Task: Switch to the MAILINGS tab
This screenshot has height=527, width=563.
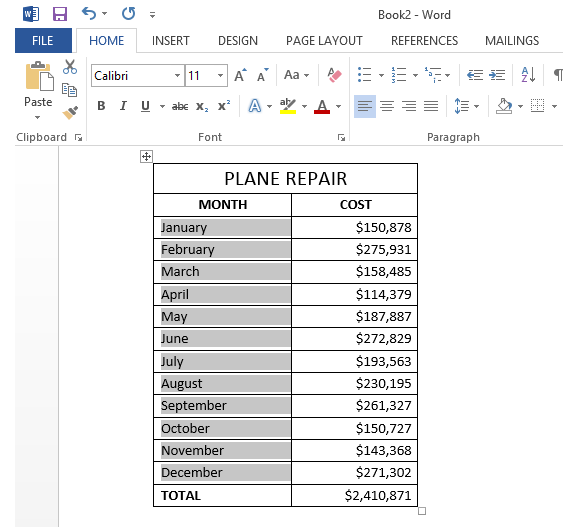Action: pos(512,41)
